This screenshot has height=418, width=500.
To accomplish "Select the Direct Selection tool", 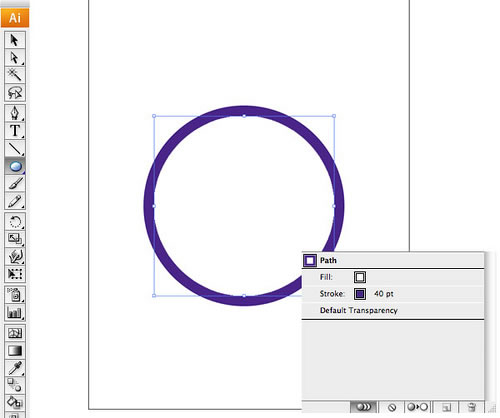I will [15, 58].
